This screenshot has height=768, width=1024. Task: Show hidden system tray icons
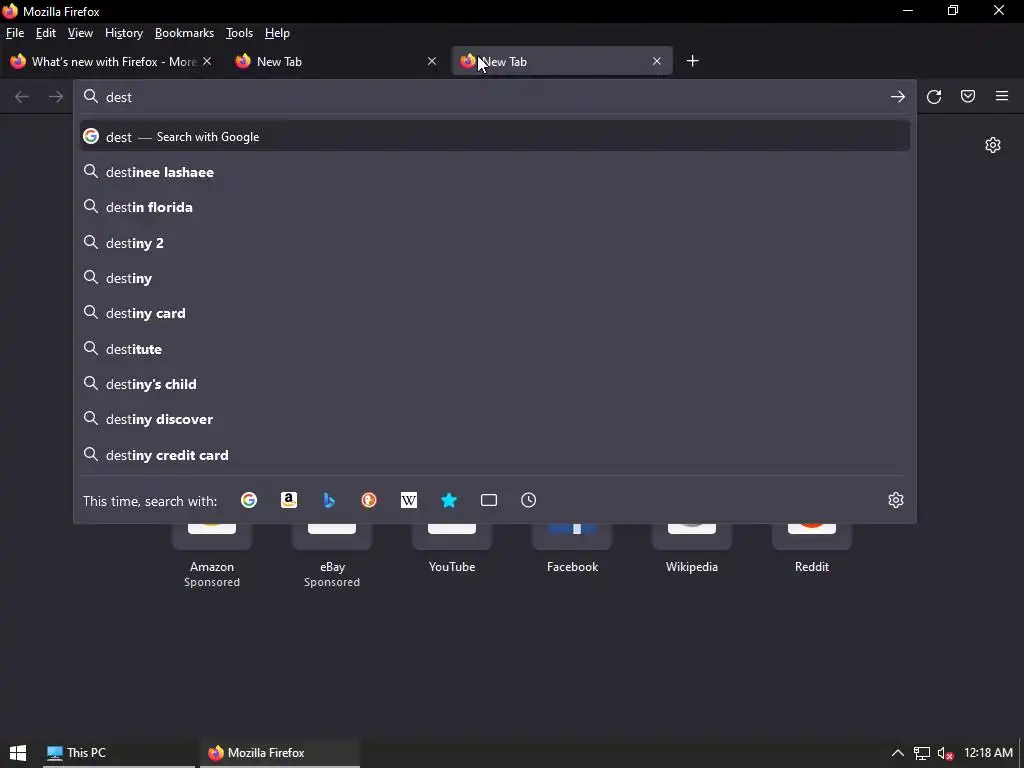(898, 753)
